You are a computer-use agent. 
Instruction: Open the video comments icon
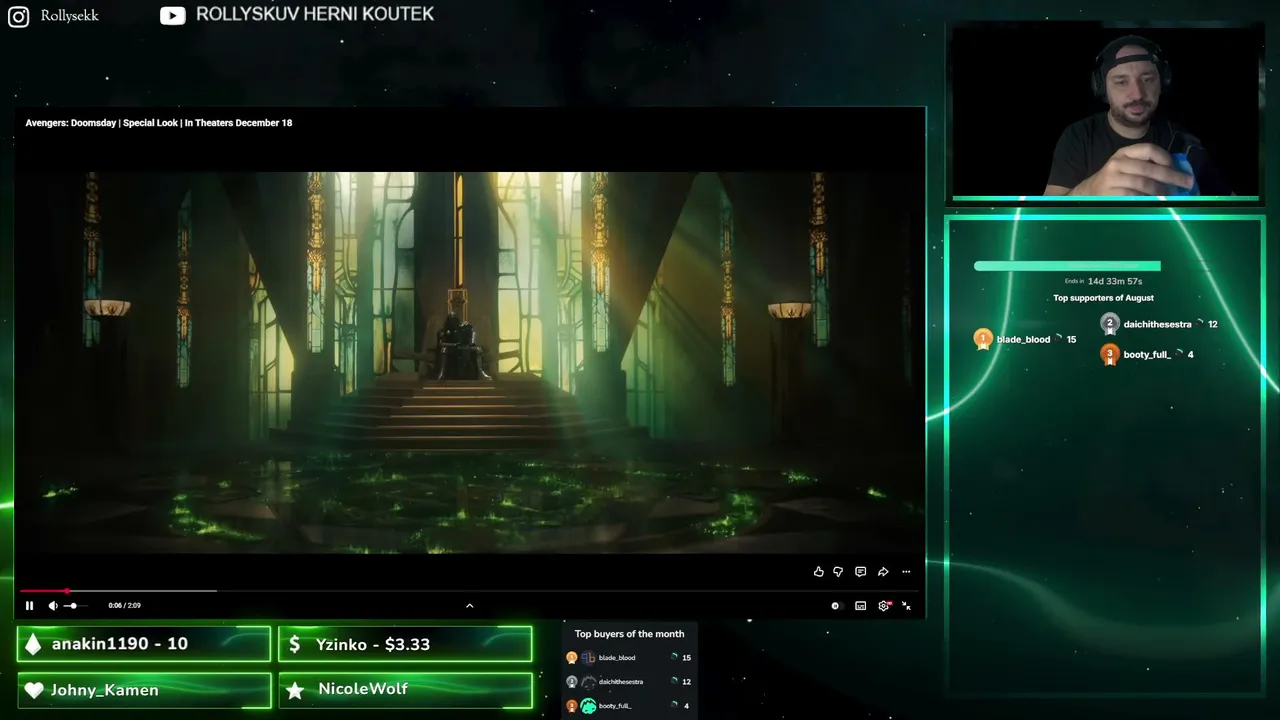pos(860,572)
